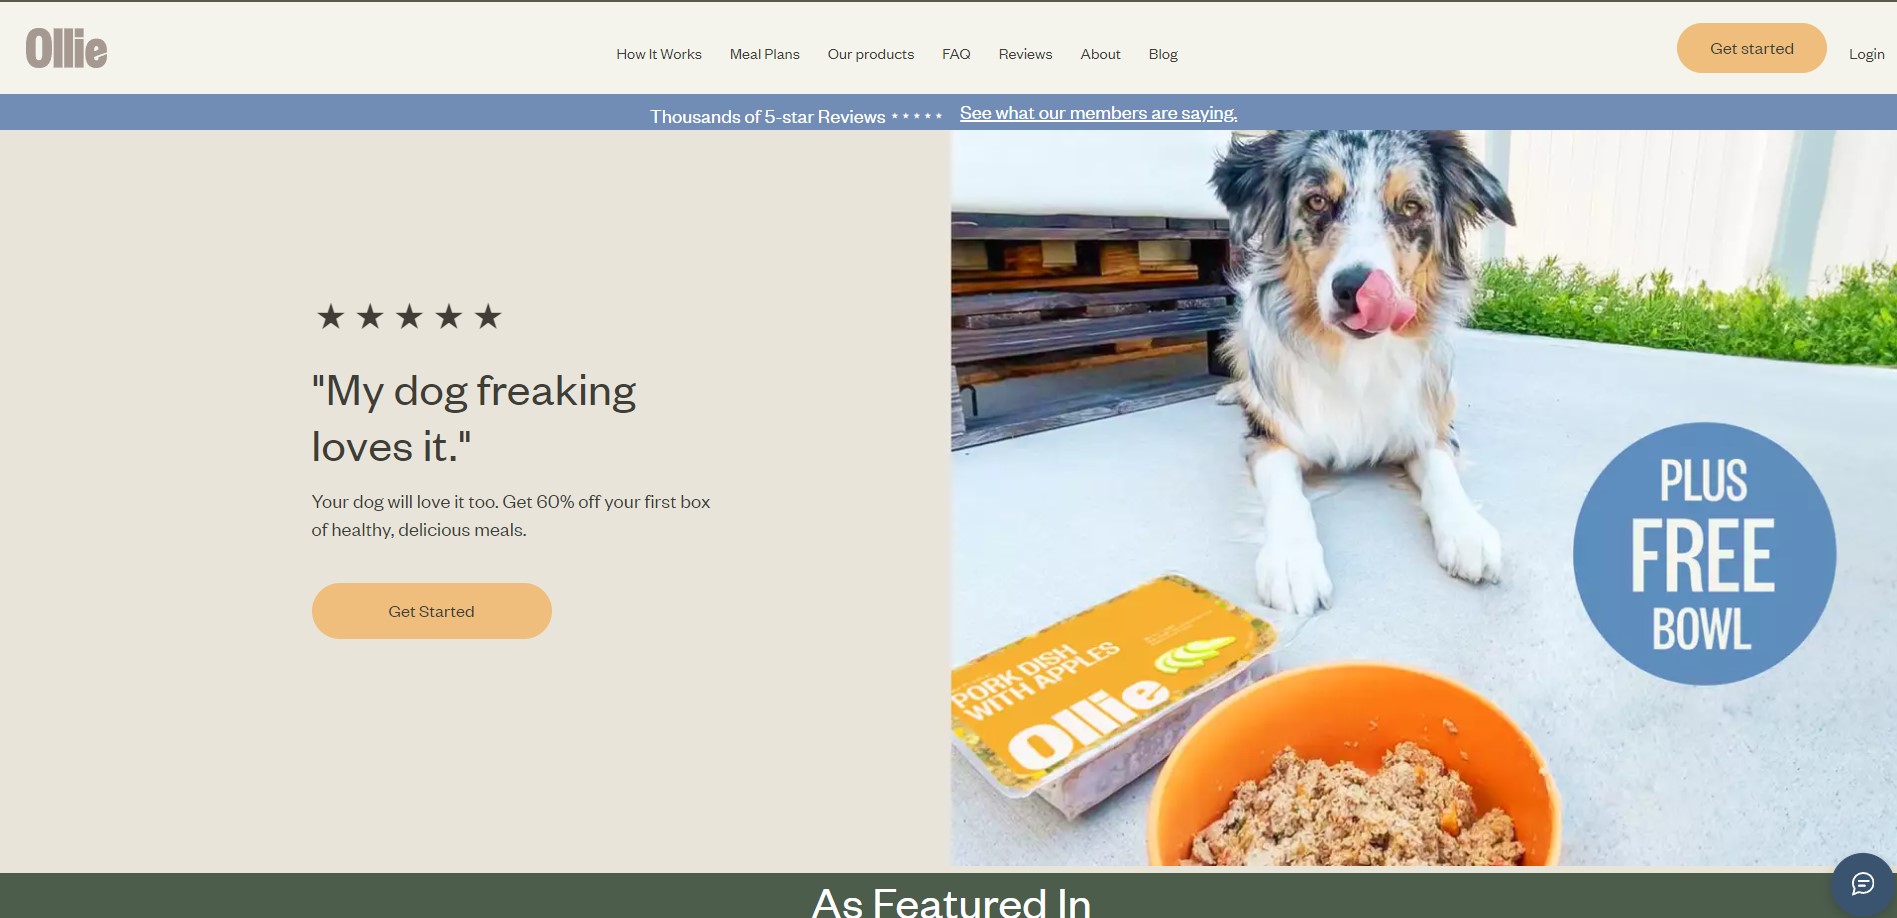Open the Reviews page

[x=1025, y=54]
